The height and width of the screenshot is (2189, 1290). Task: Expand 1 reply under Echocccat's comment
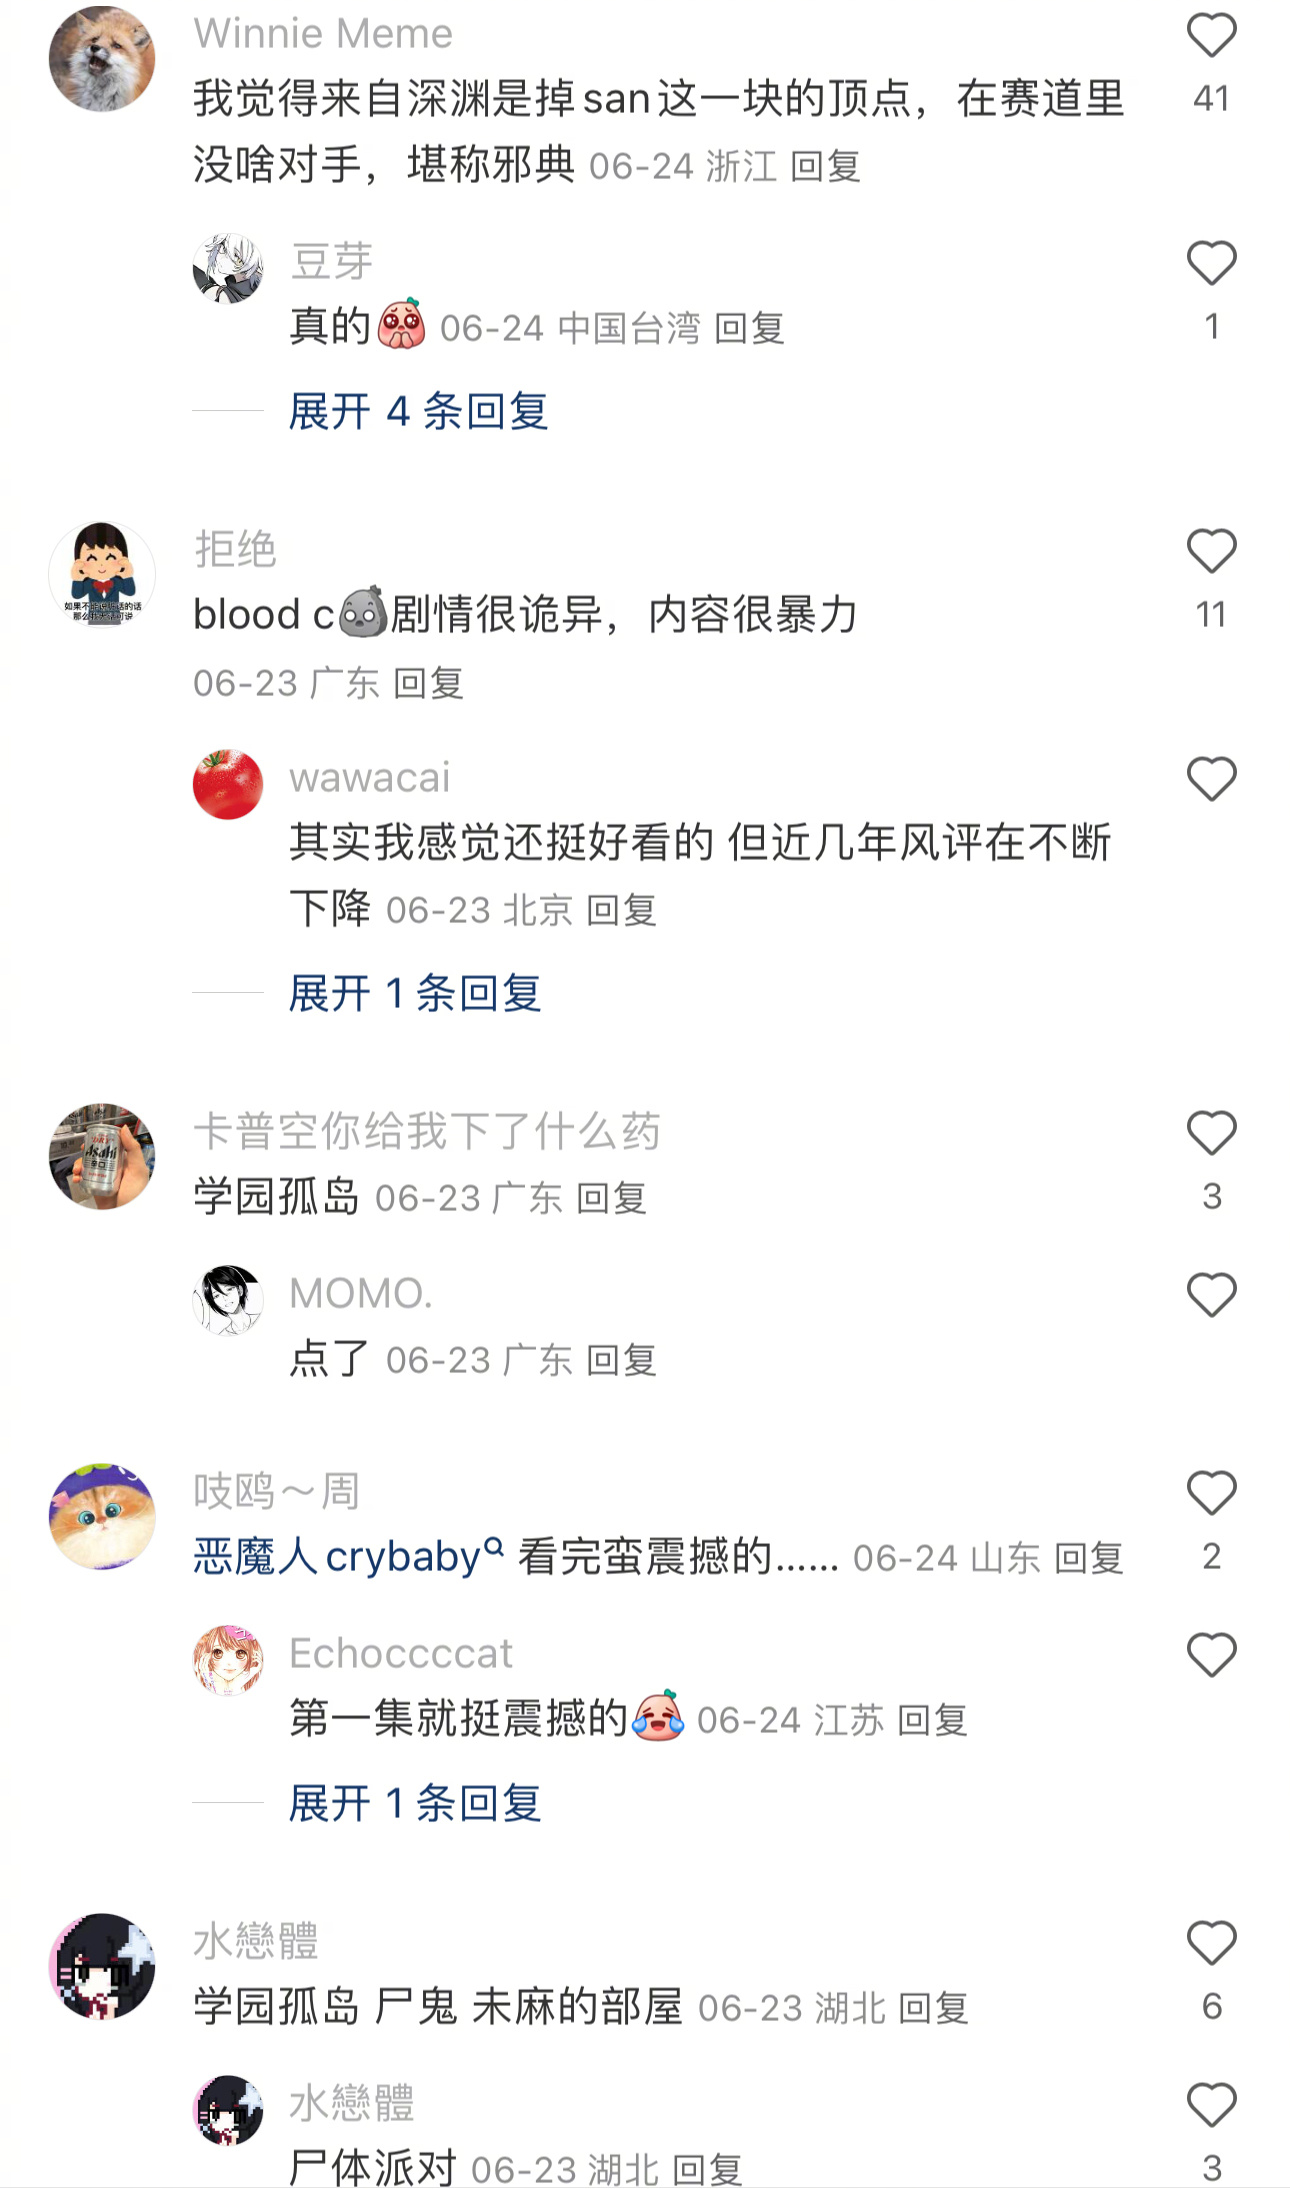[x=415, y=1803]
